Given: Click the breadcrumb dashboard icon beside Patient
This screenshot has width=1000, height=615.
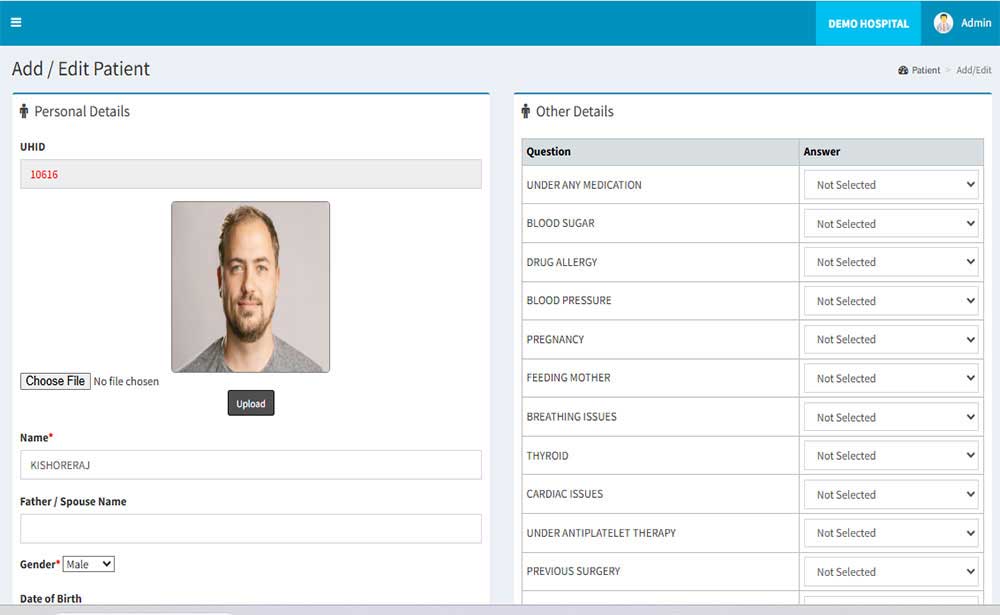Looking at the screenshot, I should point(903,71).
